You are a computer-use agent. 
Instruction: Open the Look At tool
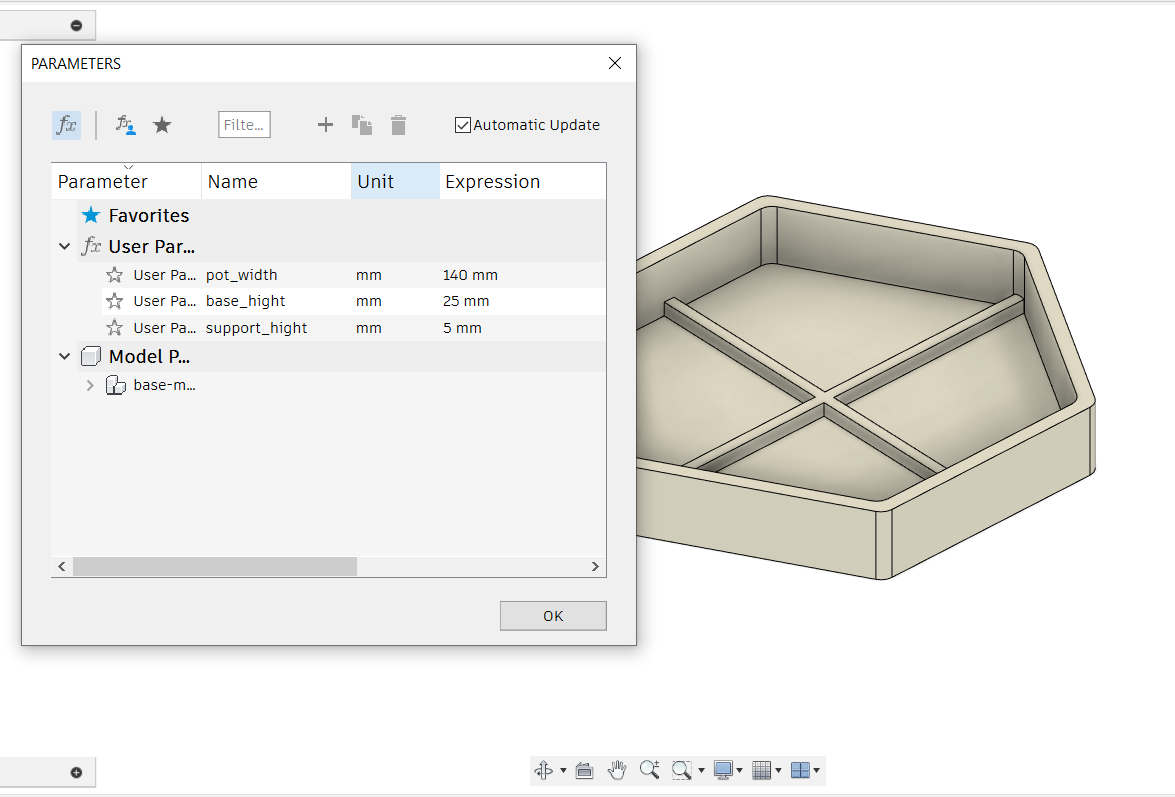584,770
